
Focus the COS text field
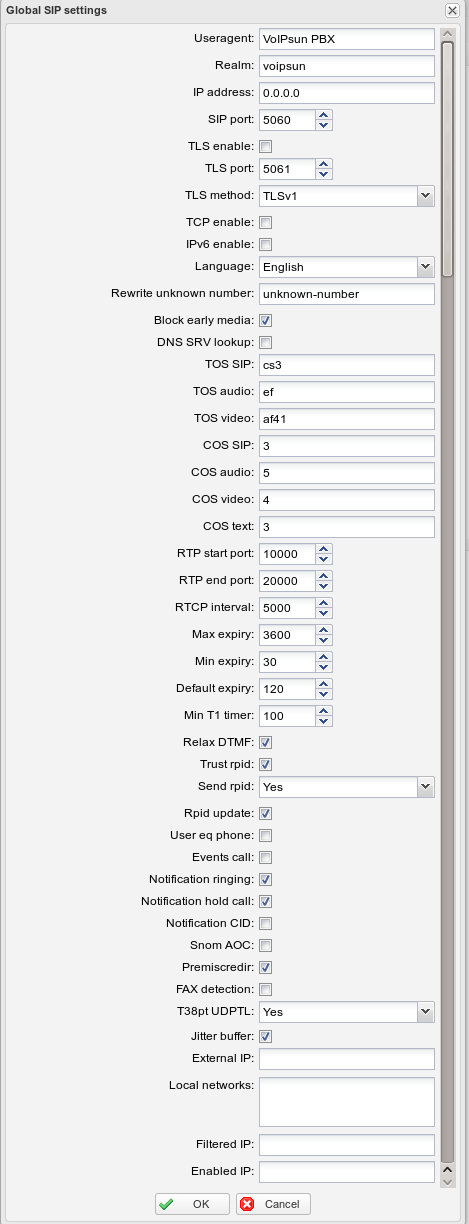pyautogui.click(x=346, y=527)
